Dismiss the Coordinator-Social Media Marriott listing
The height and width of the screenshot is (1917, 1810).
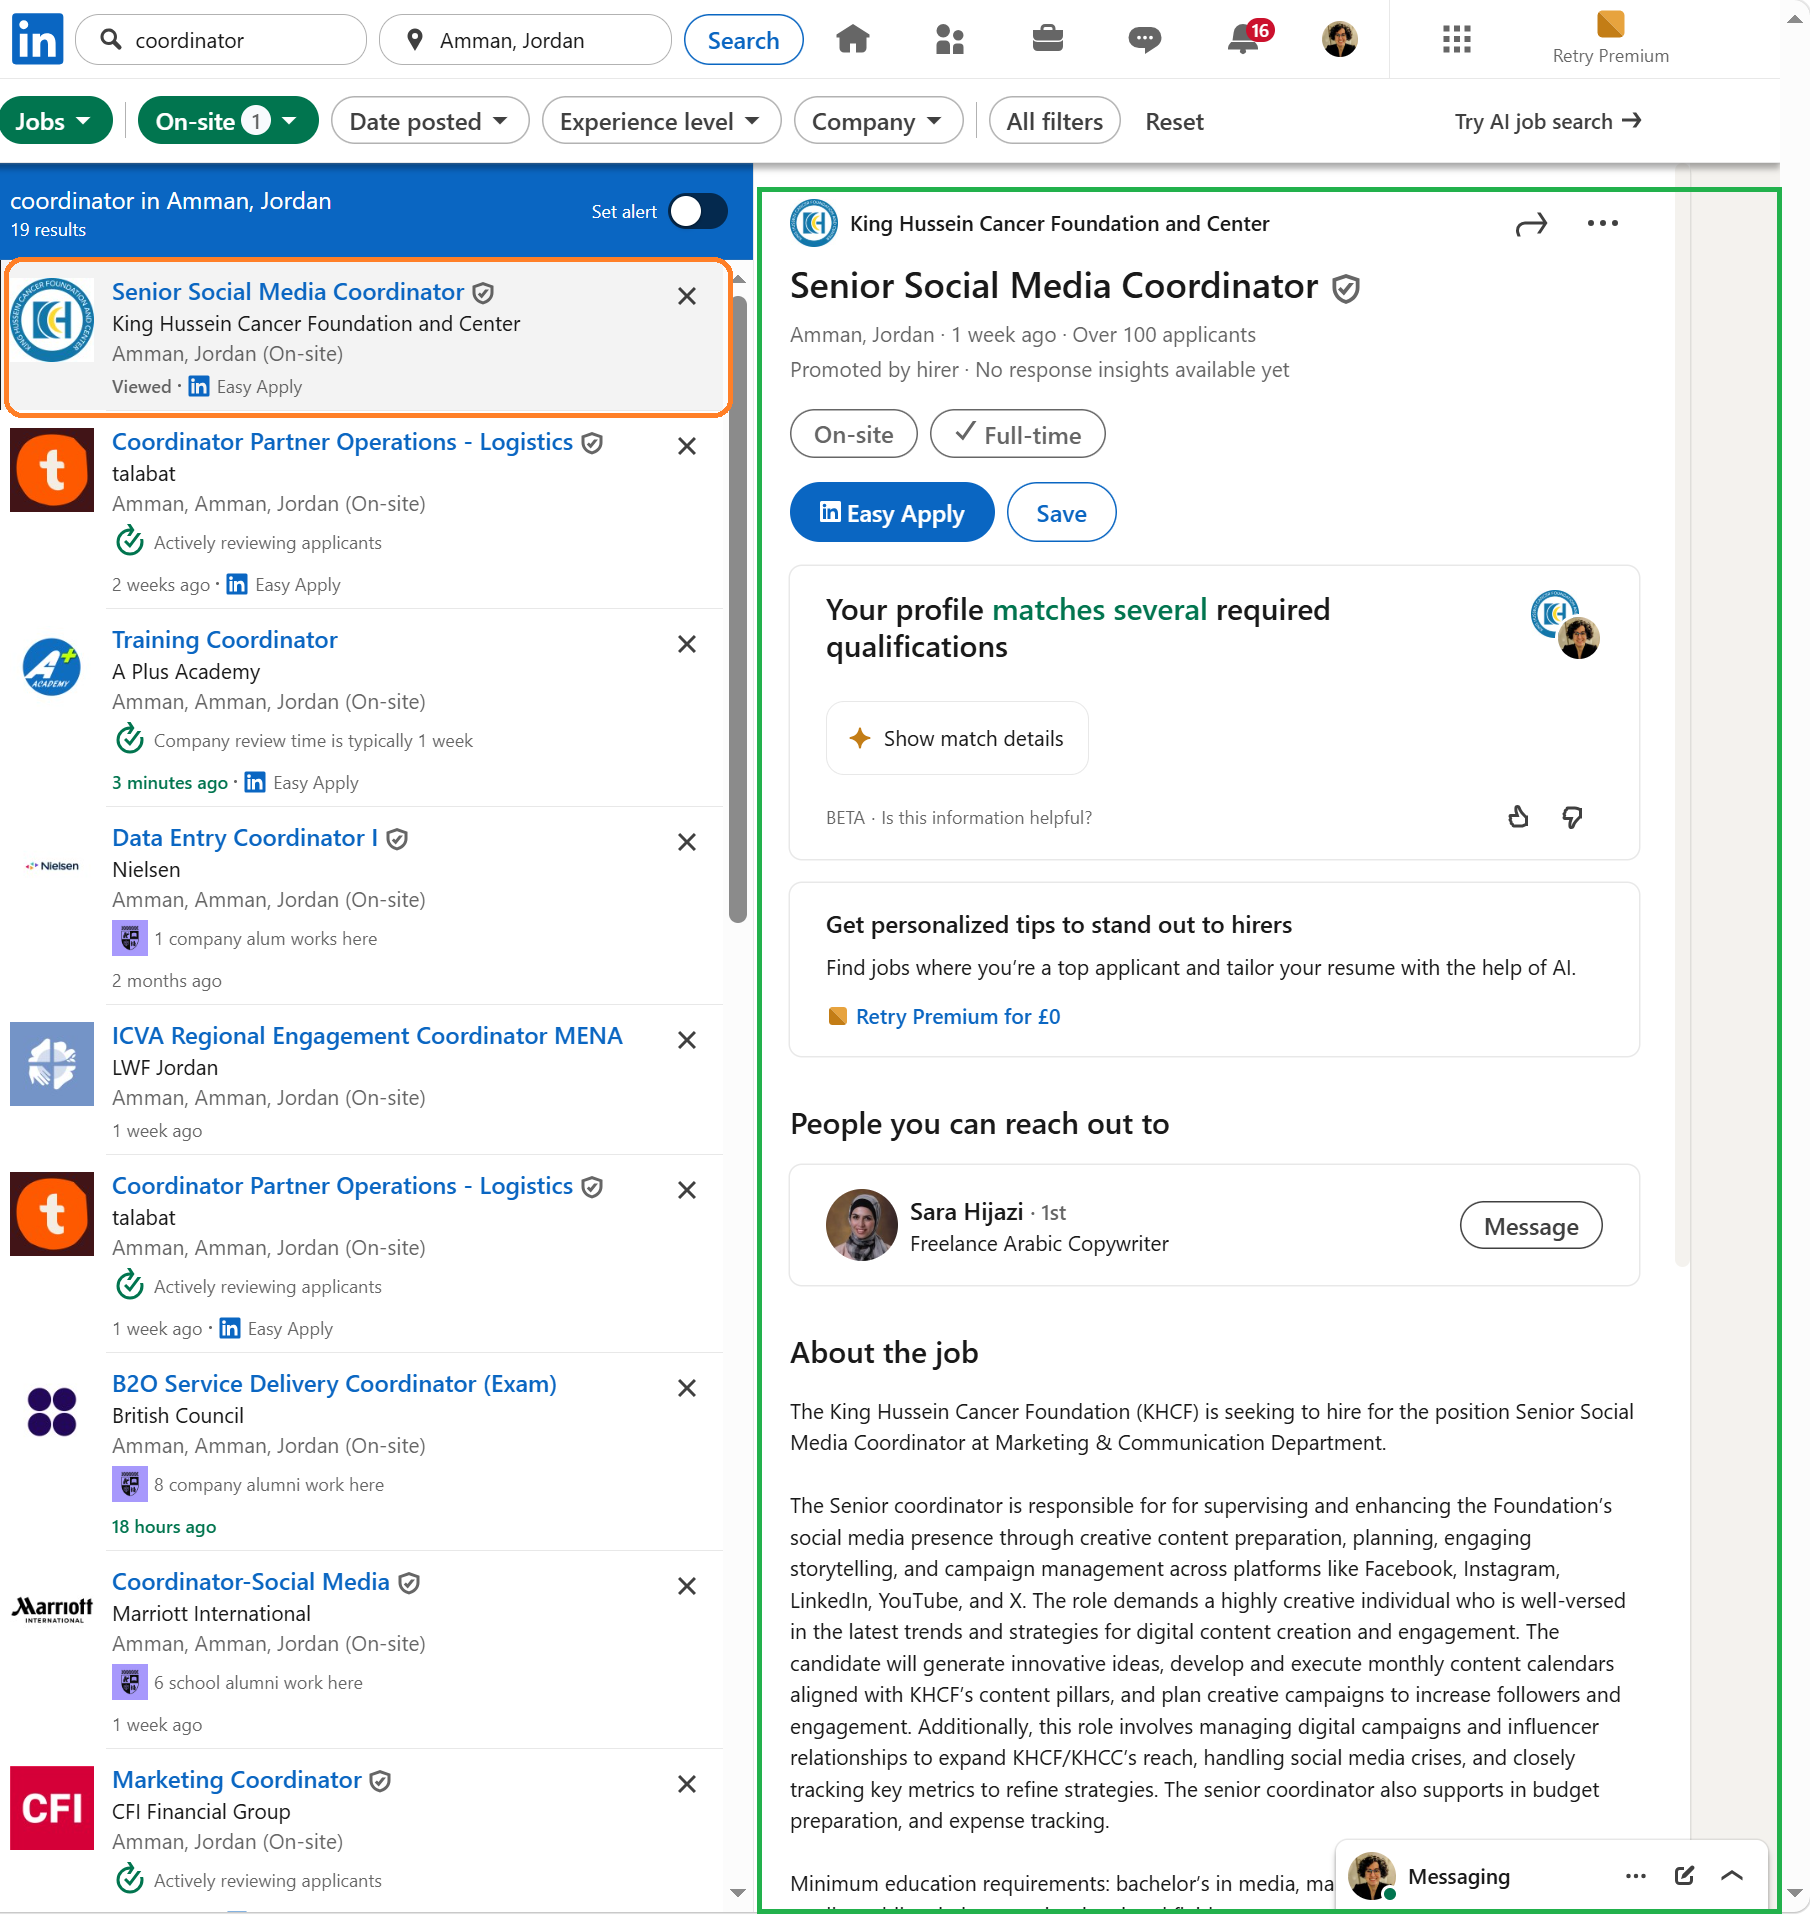point(687,1586)
